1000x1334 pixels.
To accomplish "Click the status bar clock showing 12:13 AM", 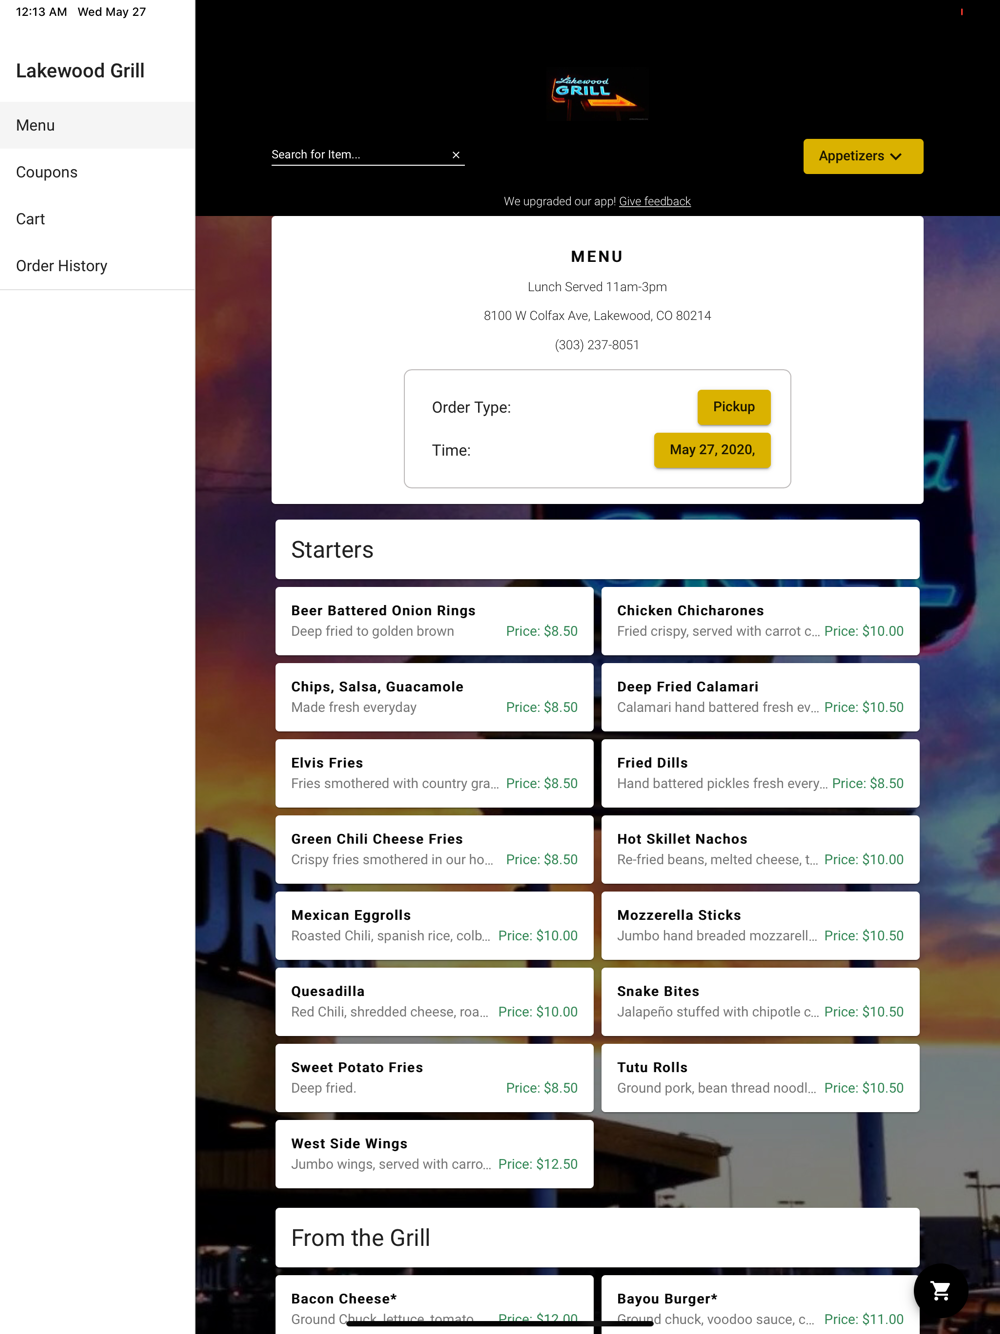I will tap(41, 12).
